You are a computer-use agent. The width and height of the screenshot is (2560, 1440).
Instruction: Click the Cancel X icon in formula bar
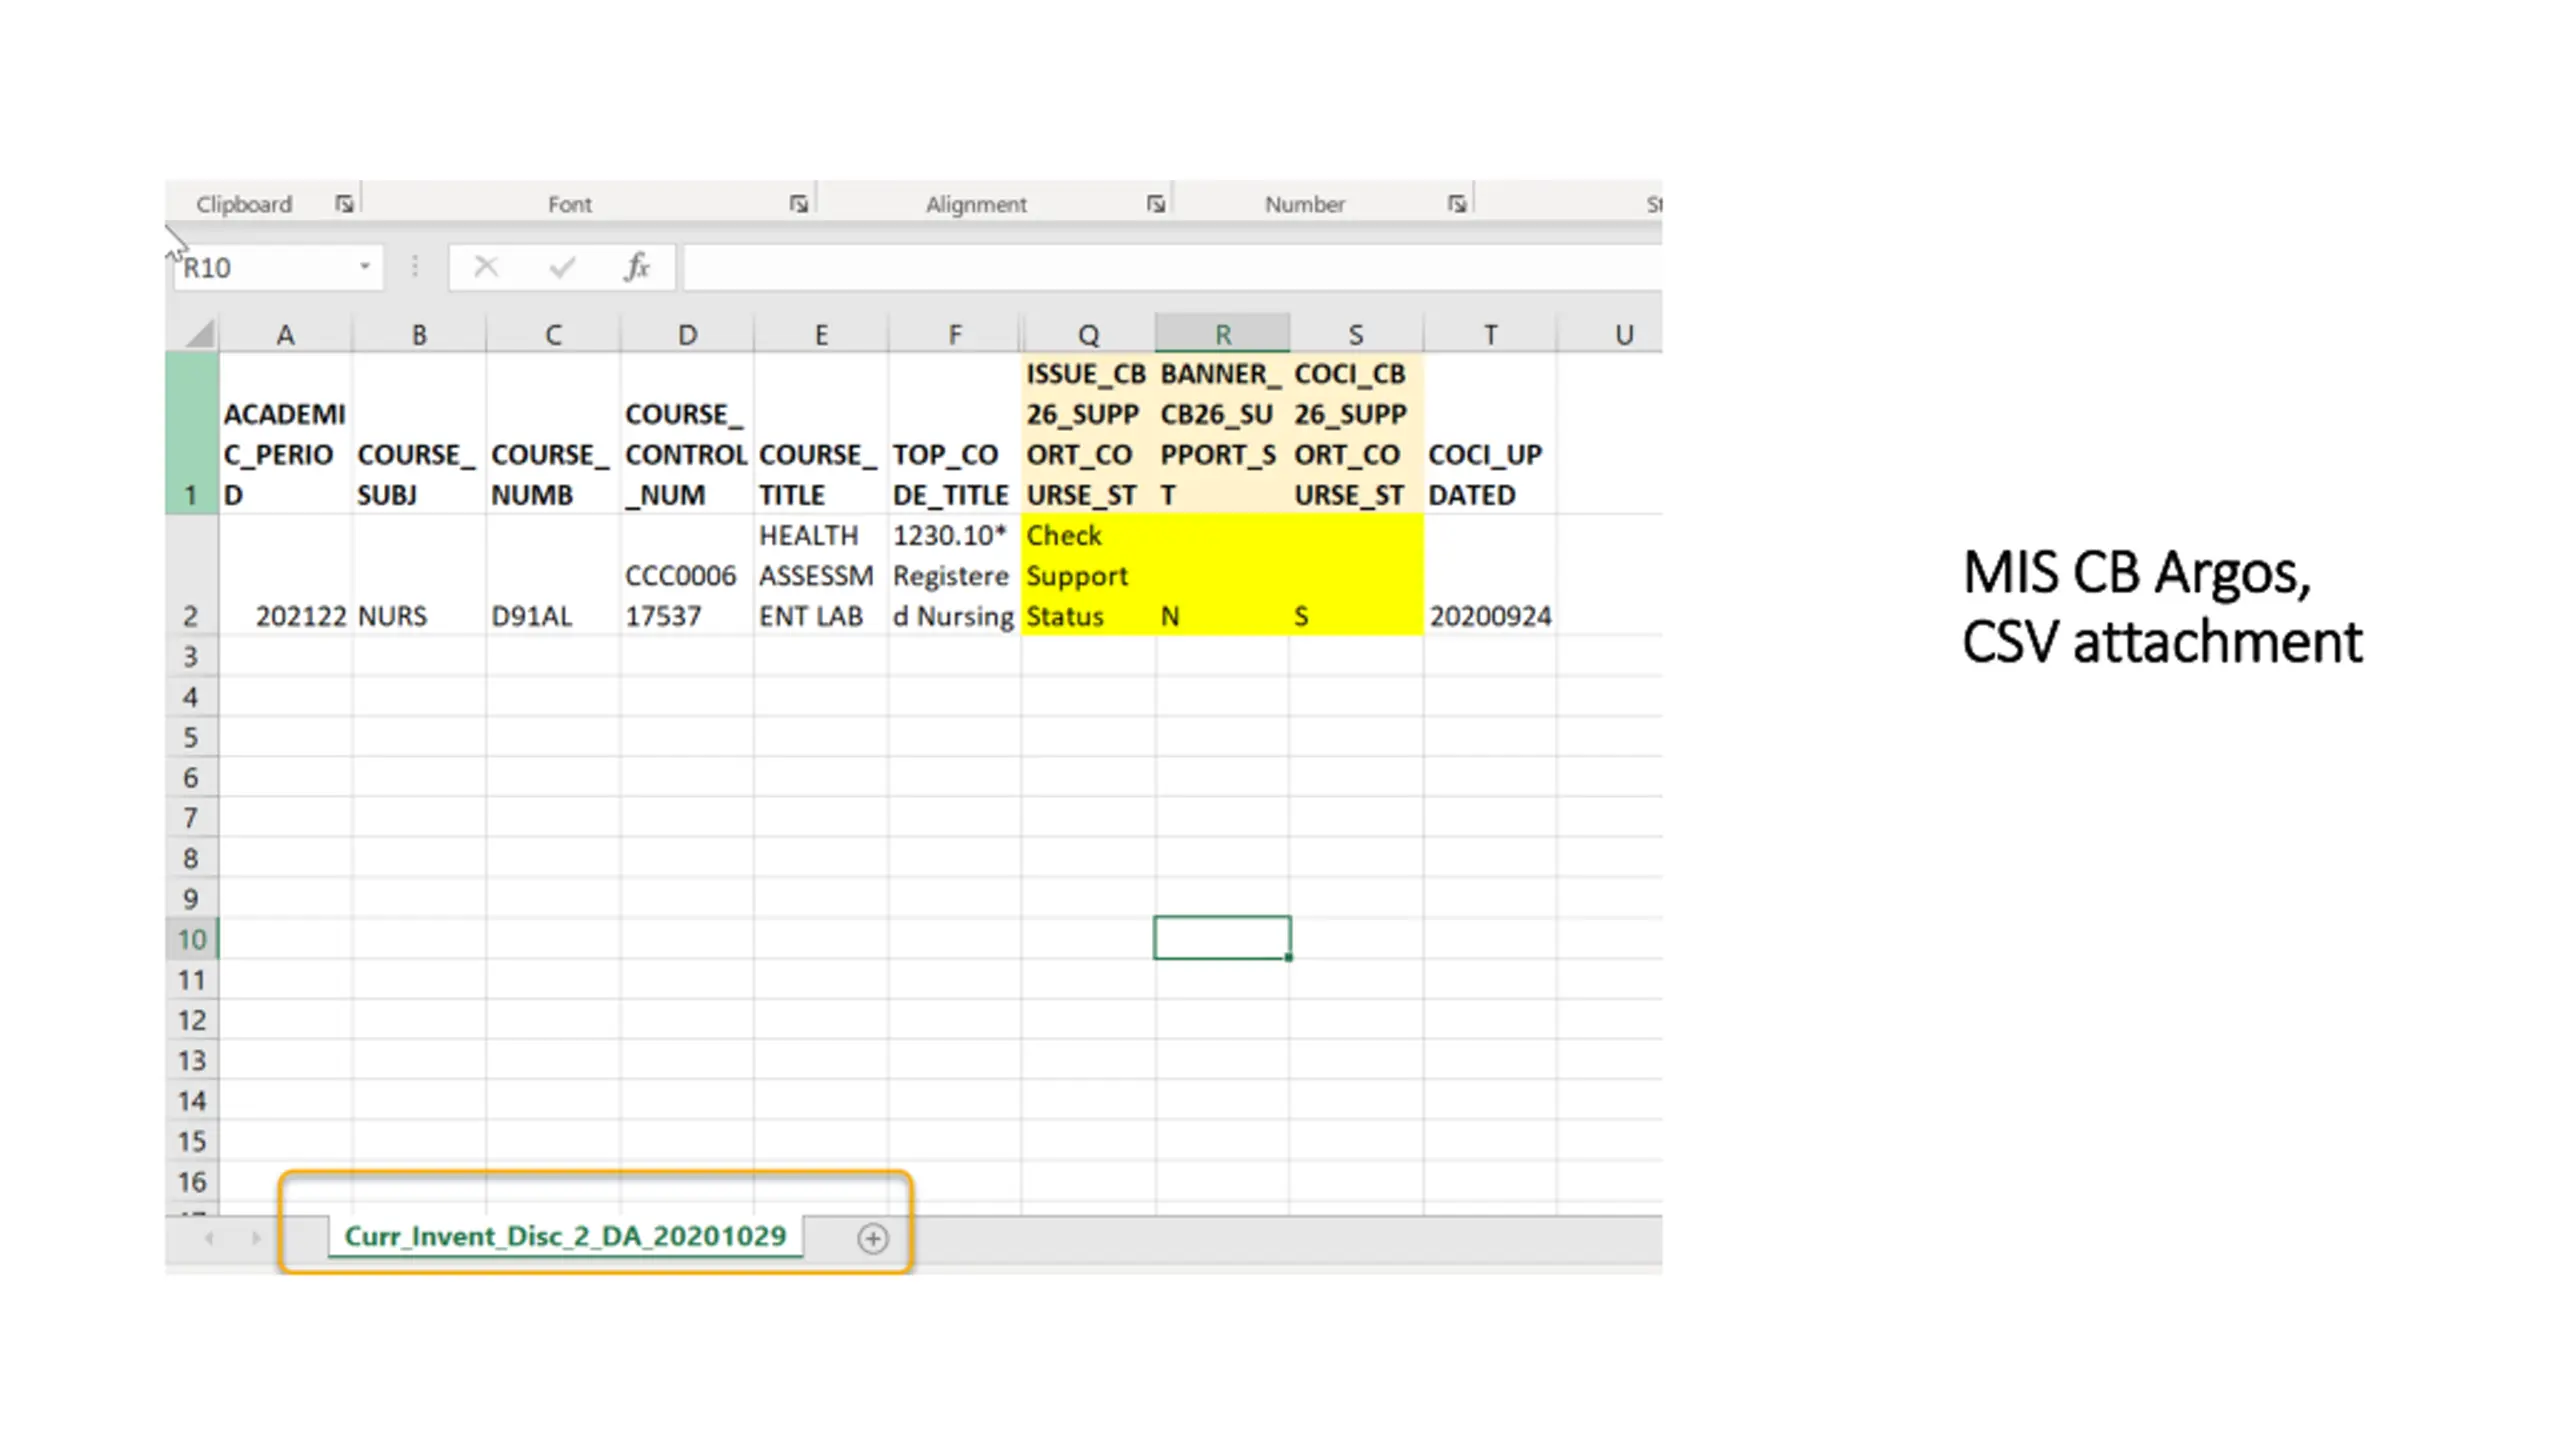coord(486,267)
